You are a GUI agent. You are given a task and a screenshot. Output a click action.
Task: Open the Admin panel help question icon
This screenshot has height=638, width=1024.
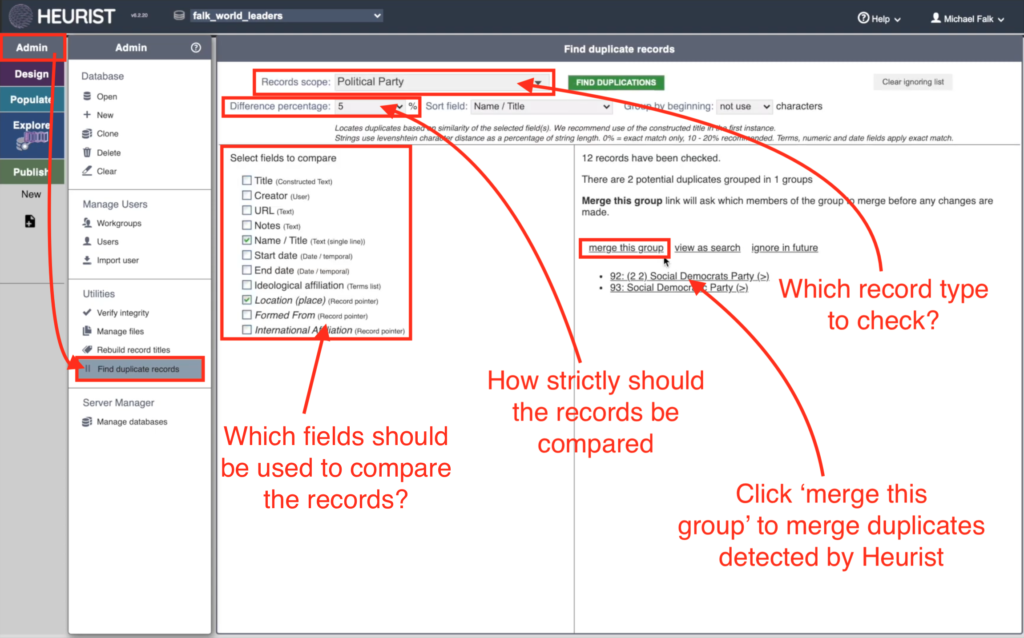pos(196,48)
